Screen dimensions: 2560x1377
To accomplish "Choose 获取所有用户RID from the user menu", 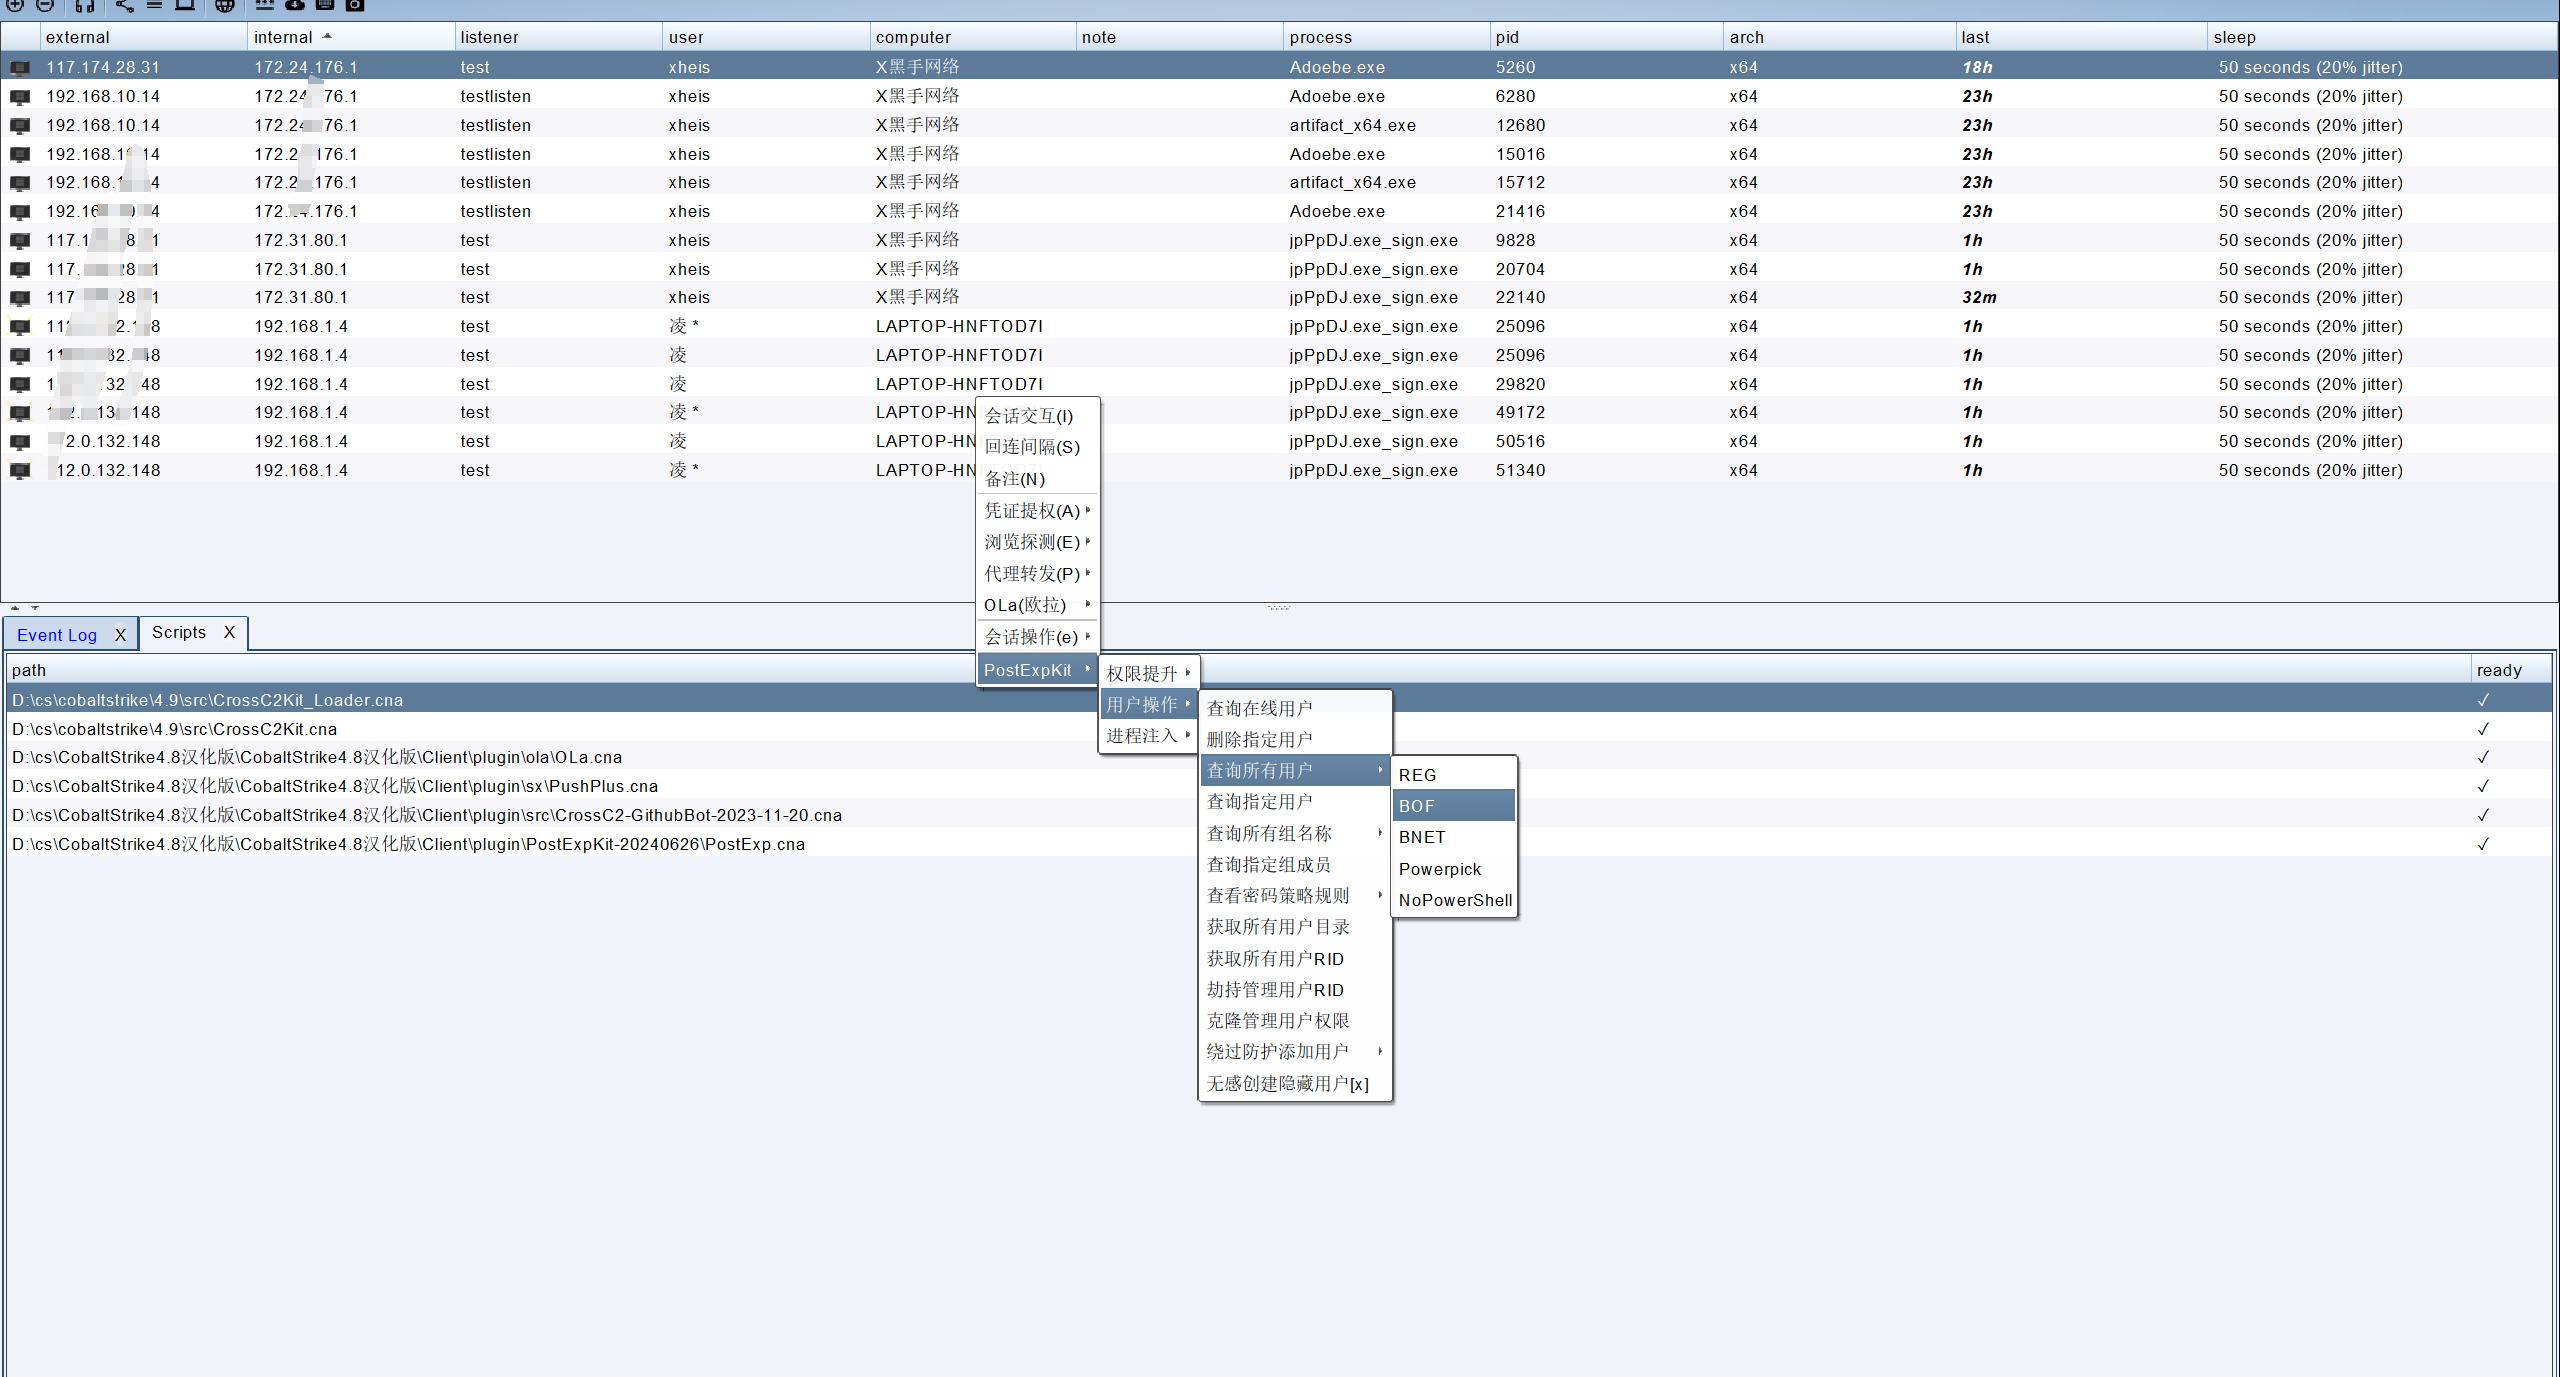I will (1295, 959).
